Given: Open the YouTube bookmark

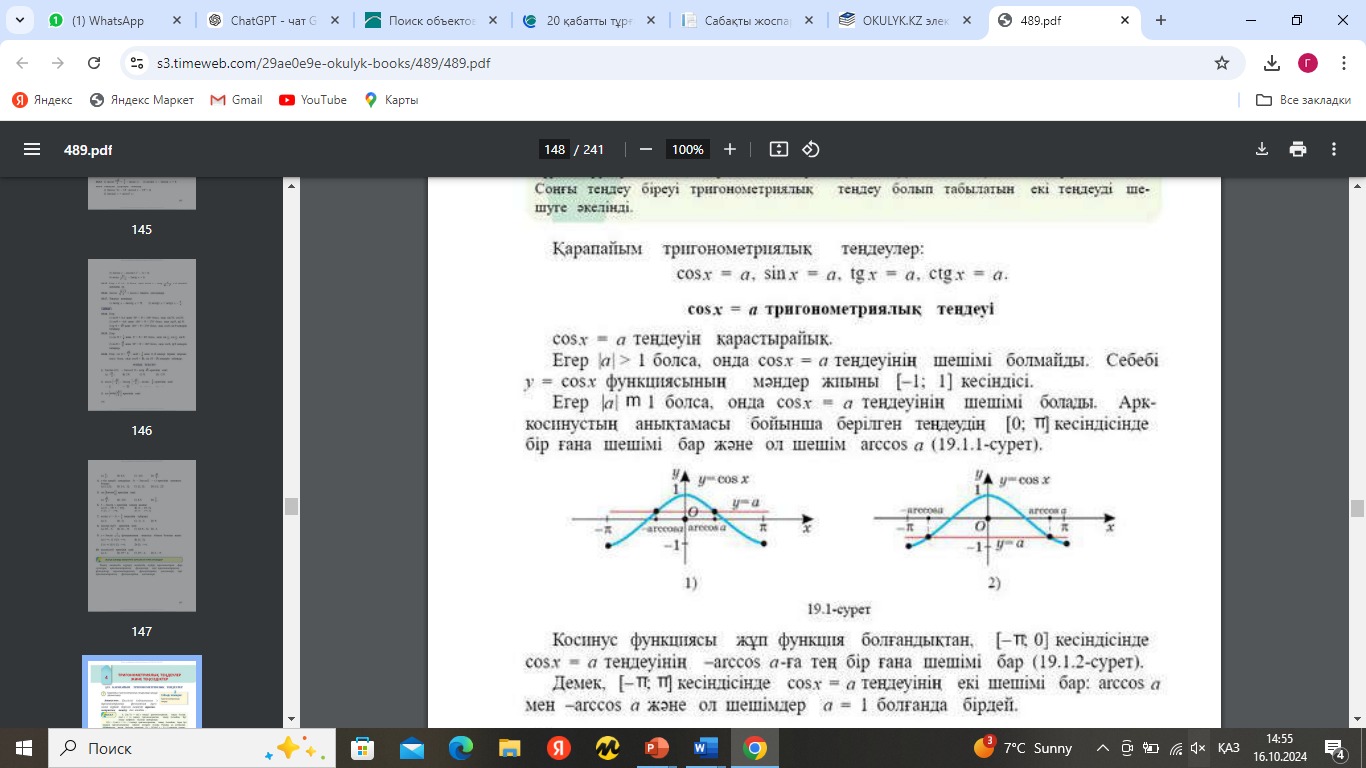Looking at the screenshot, I should point(313,100).
